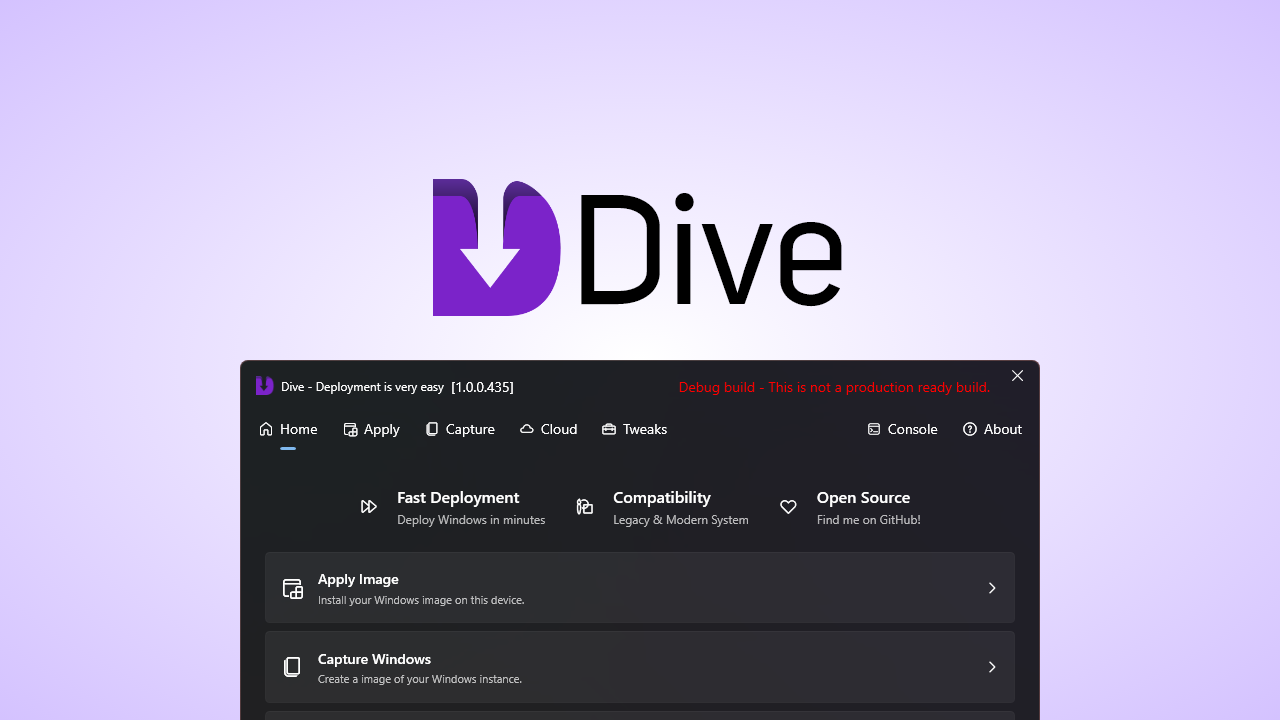Click the Capture Windows card icon

(x=292, y=667)
